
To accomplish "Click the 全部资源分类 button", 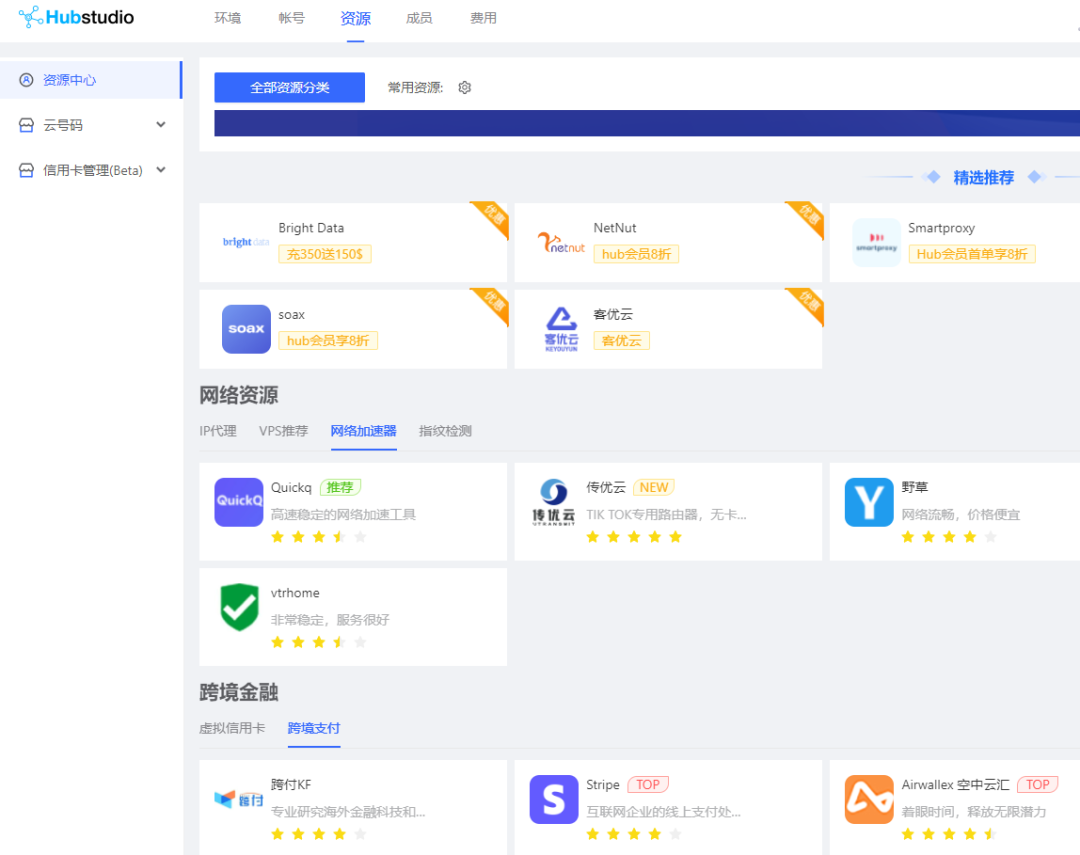I will pyautogui.click(x=289, y=87).
